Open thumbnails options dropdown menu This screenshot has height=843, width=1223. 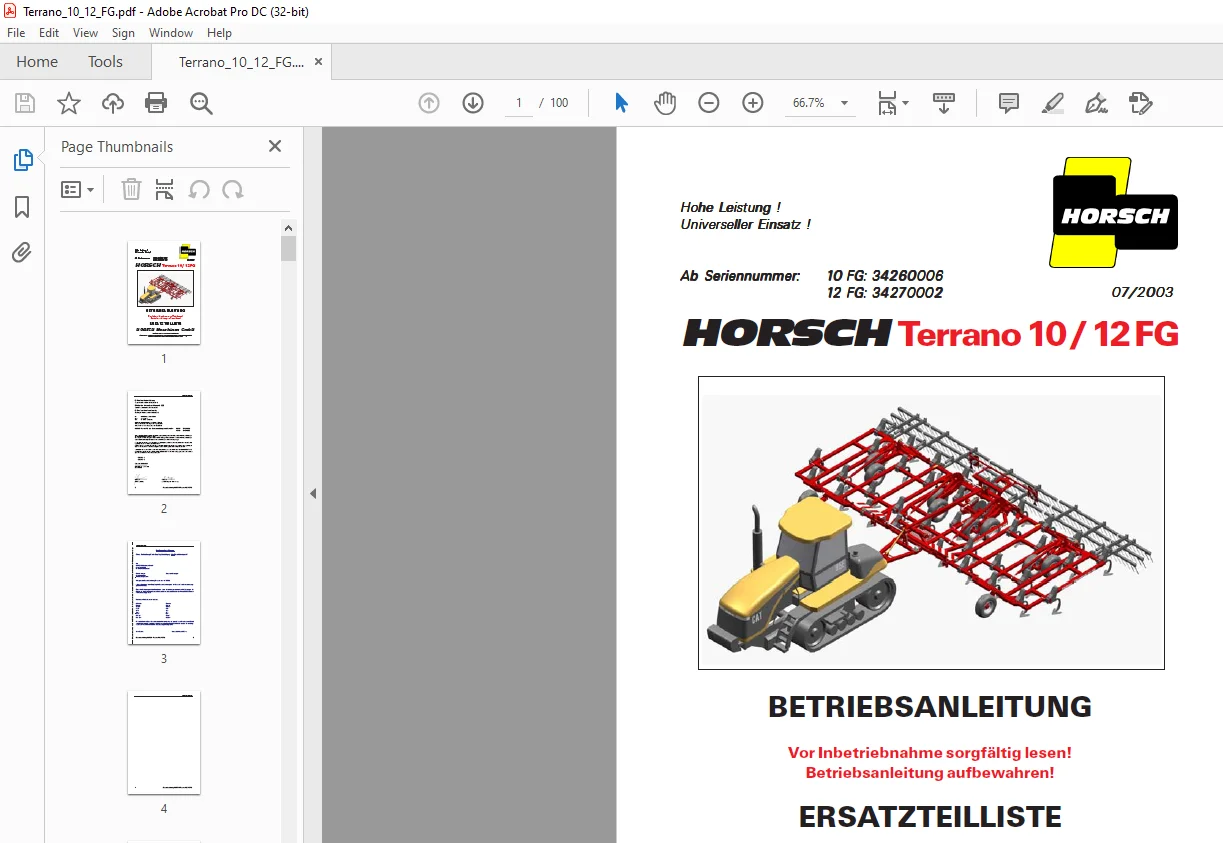[x=77, y=190]
